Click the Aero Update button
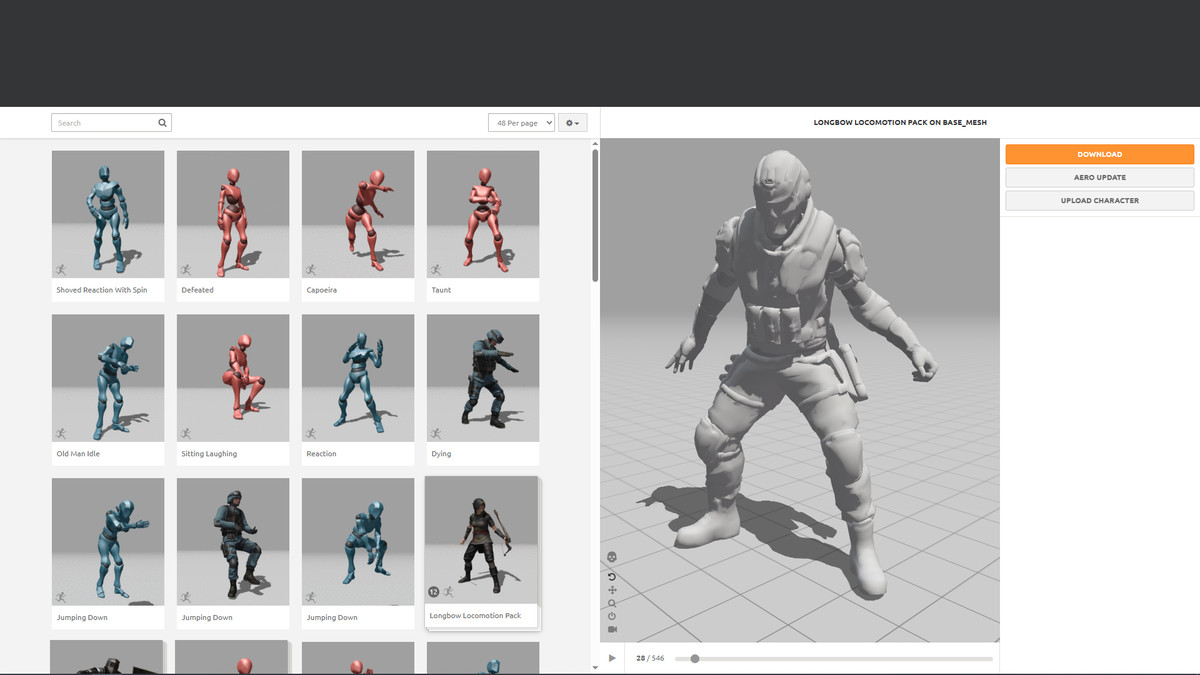The height and width of the screenshot is (675, 1200). [x=1099, y=178]
